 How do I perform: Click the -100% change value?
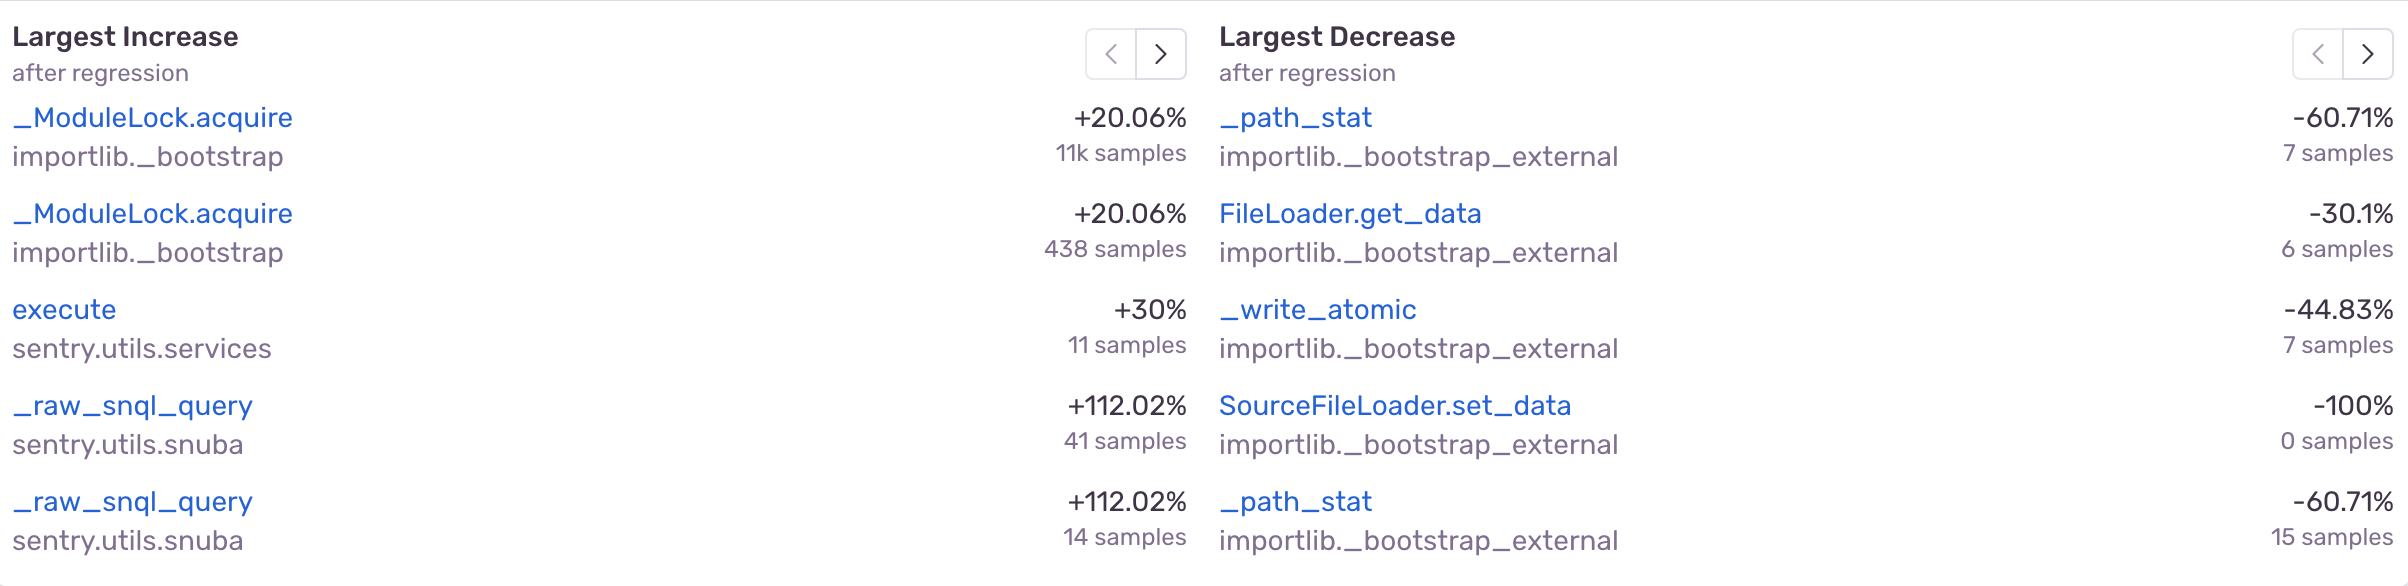pos(2353,406)
